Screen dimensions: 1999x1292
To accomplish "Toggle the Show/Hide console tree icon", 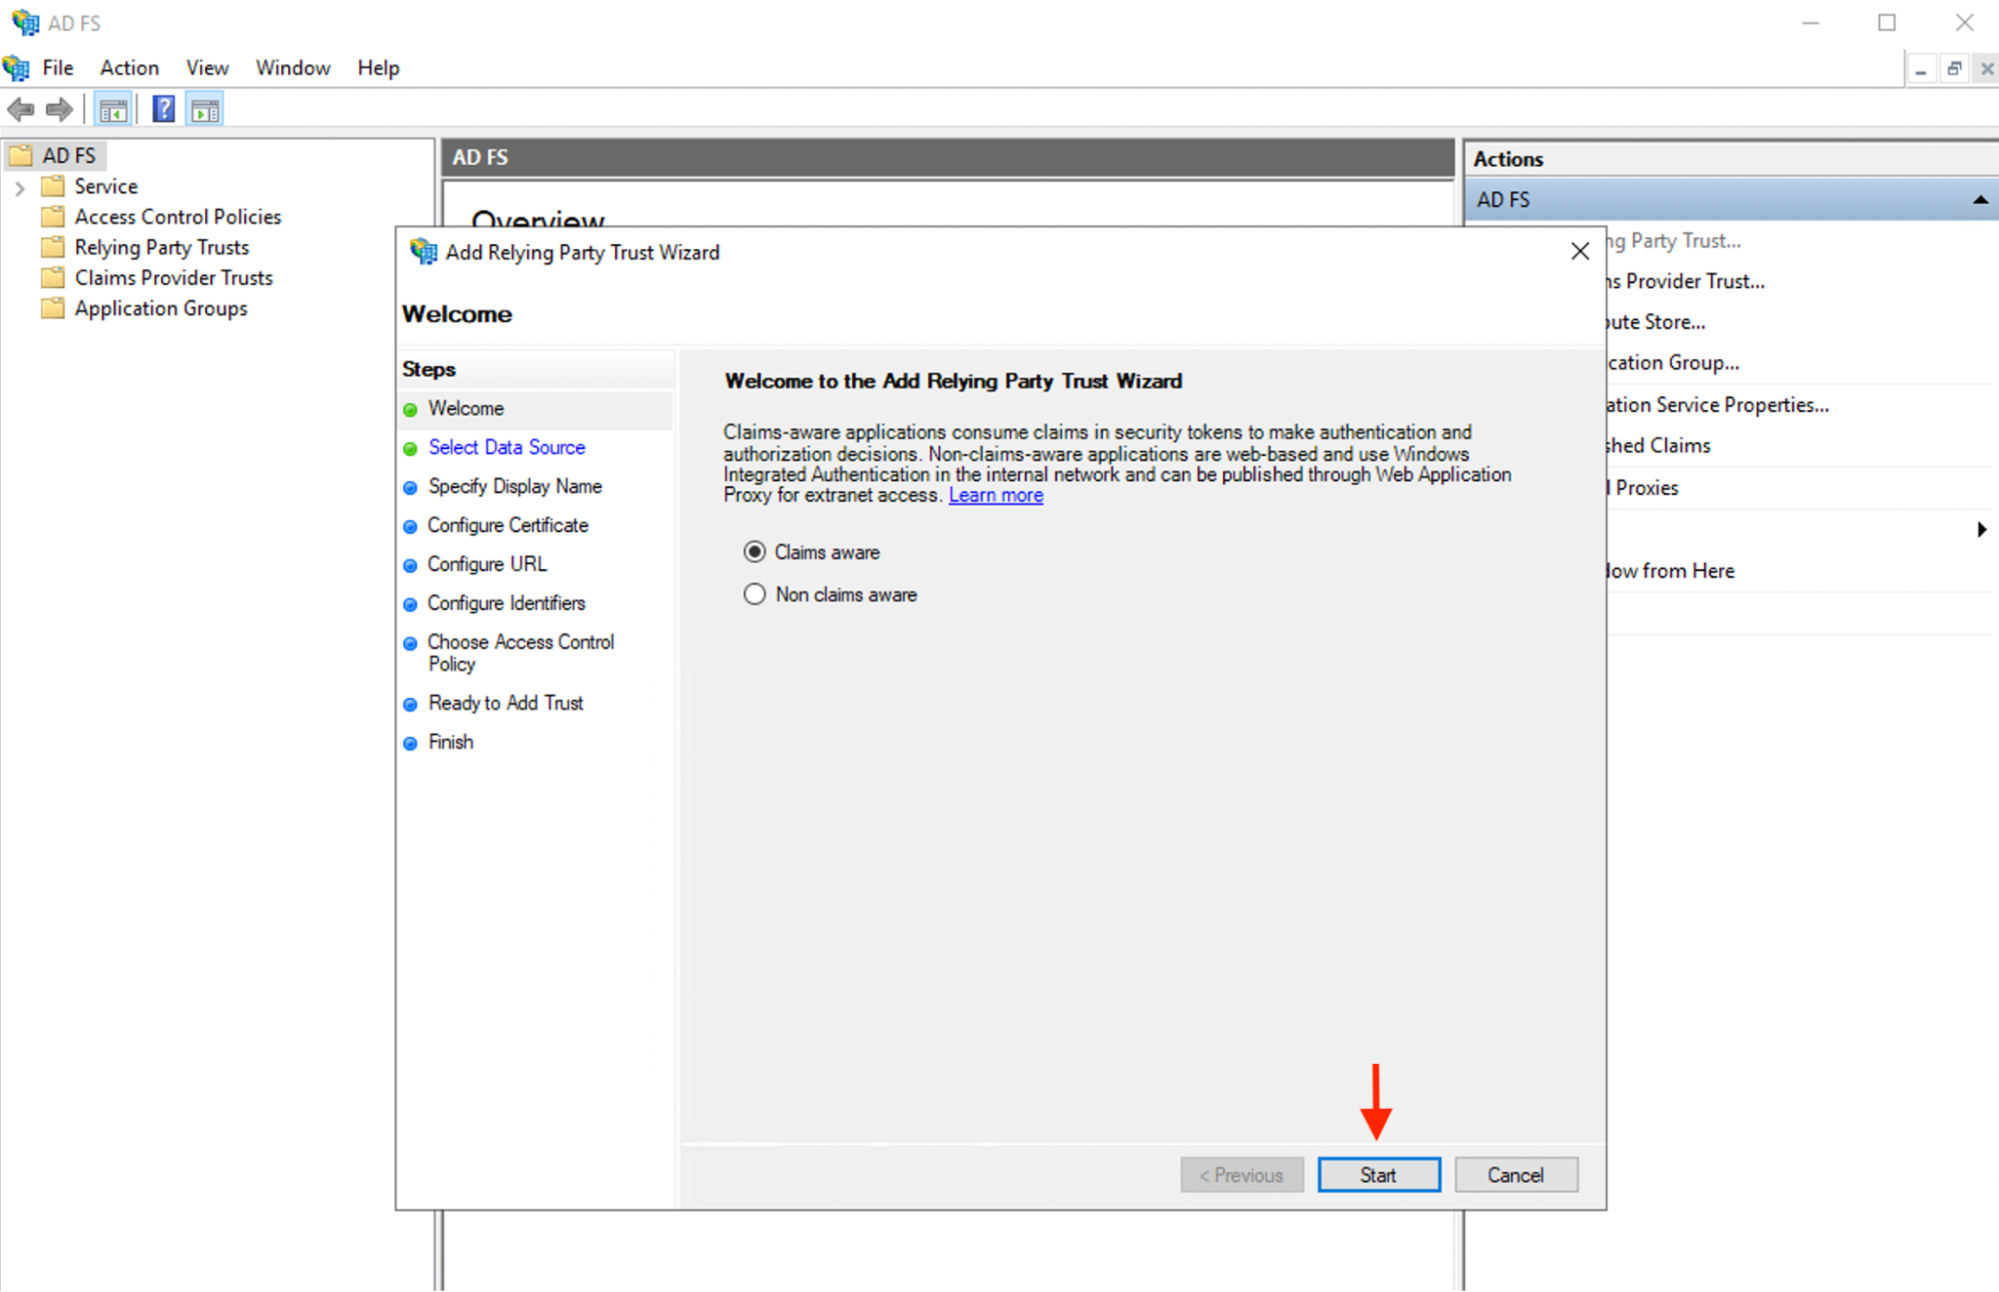I will [x=112, y=109].
